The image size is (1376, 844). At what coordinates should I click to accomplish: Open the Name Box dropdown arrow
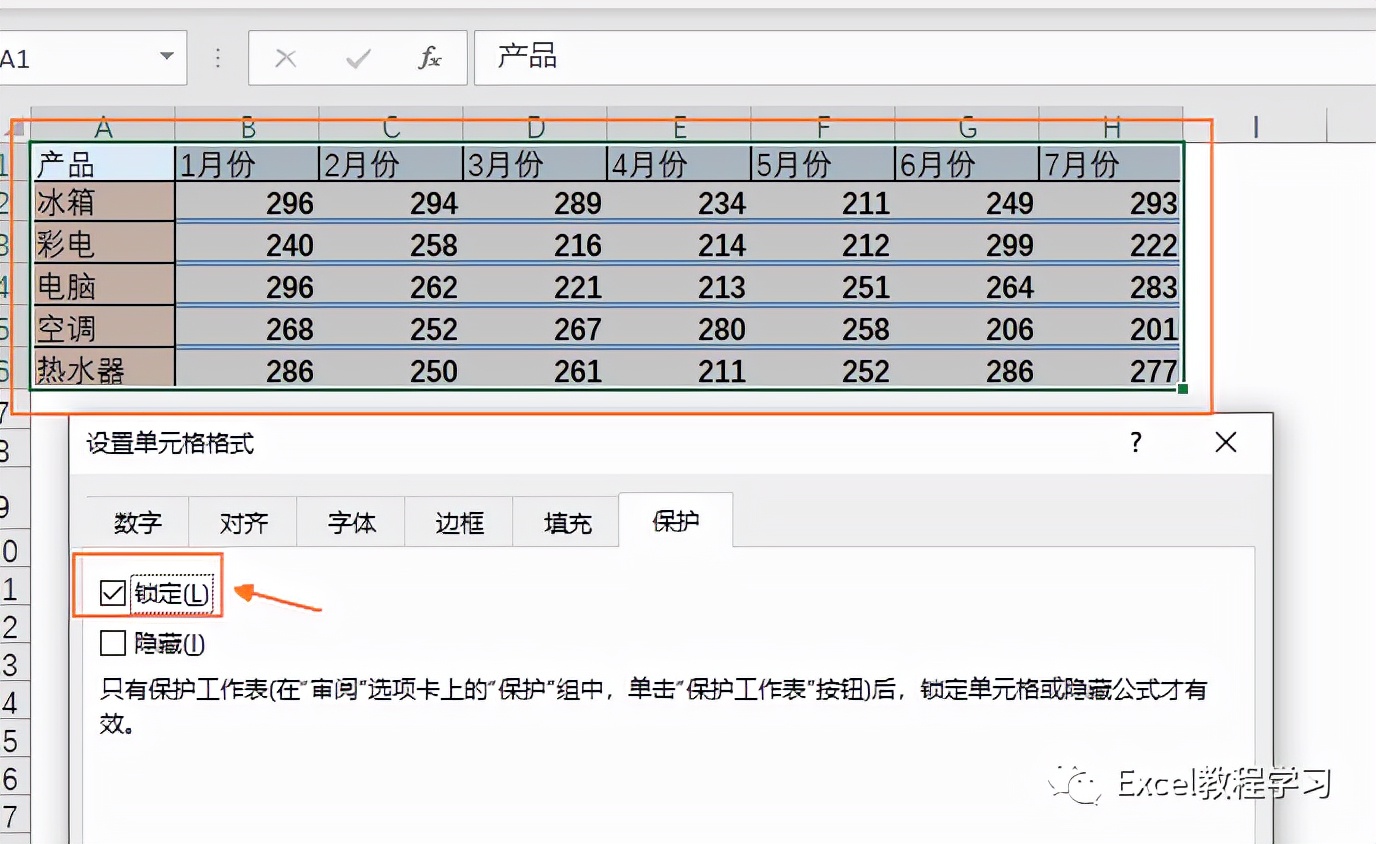pyautogui.click(x=168, y=57)
